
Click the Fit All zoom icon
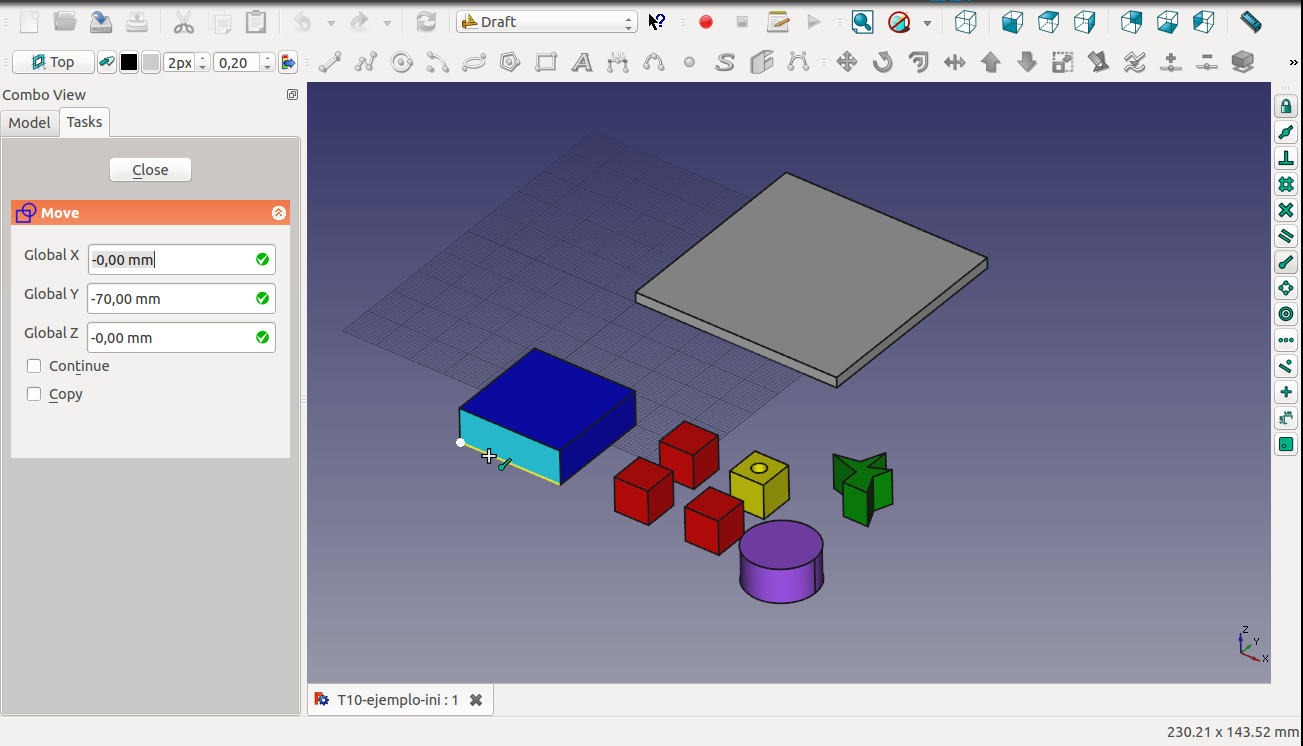point(862,22)
